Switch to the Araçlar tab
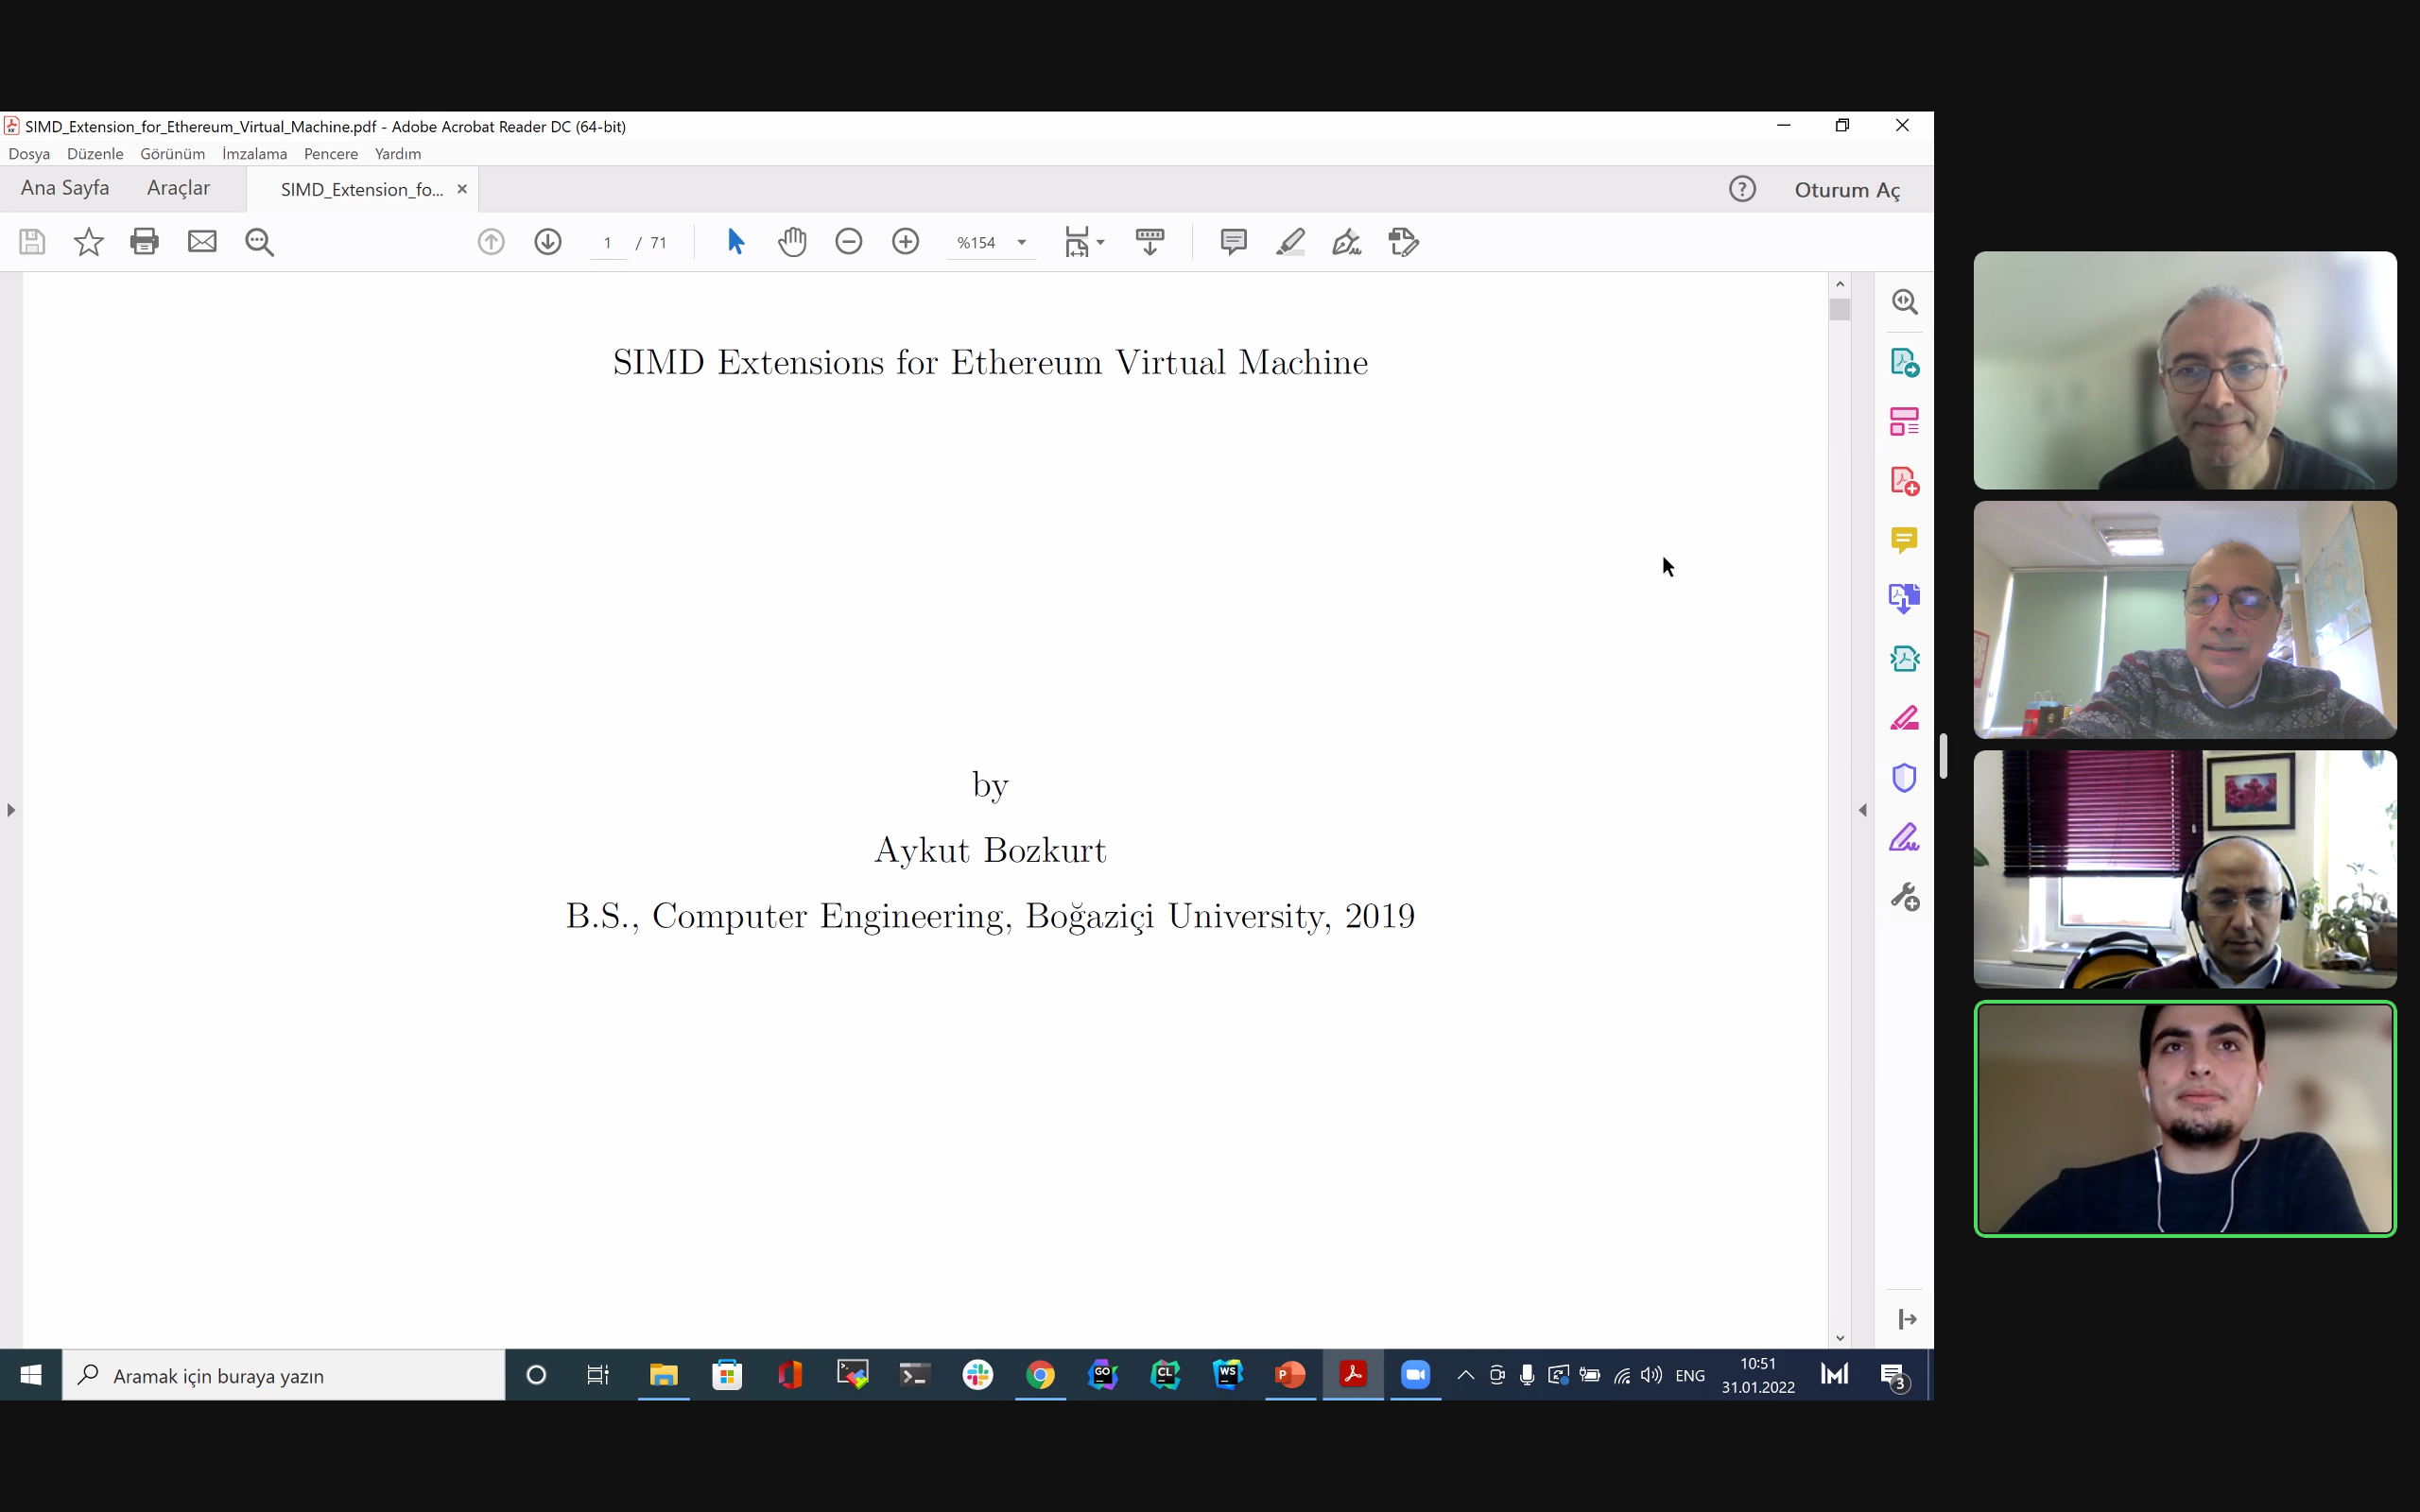The image size is (2420, 1512). click(x=178, y=188)
